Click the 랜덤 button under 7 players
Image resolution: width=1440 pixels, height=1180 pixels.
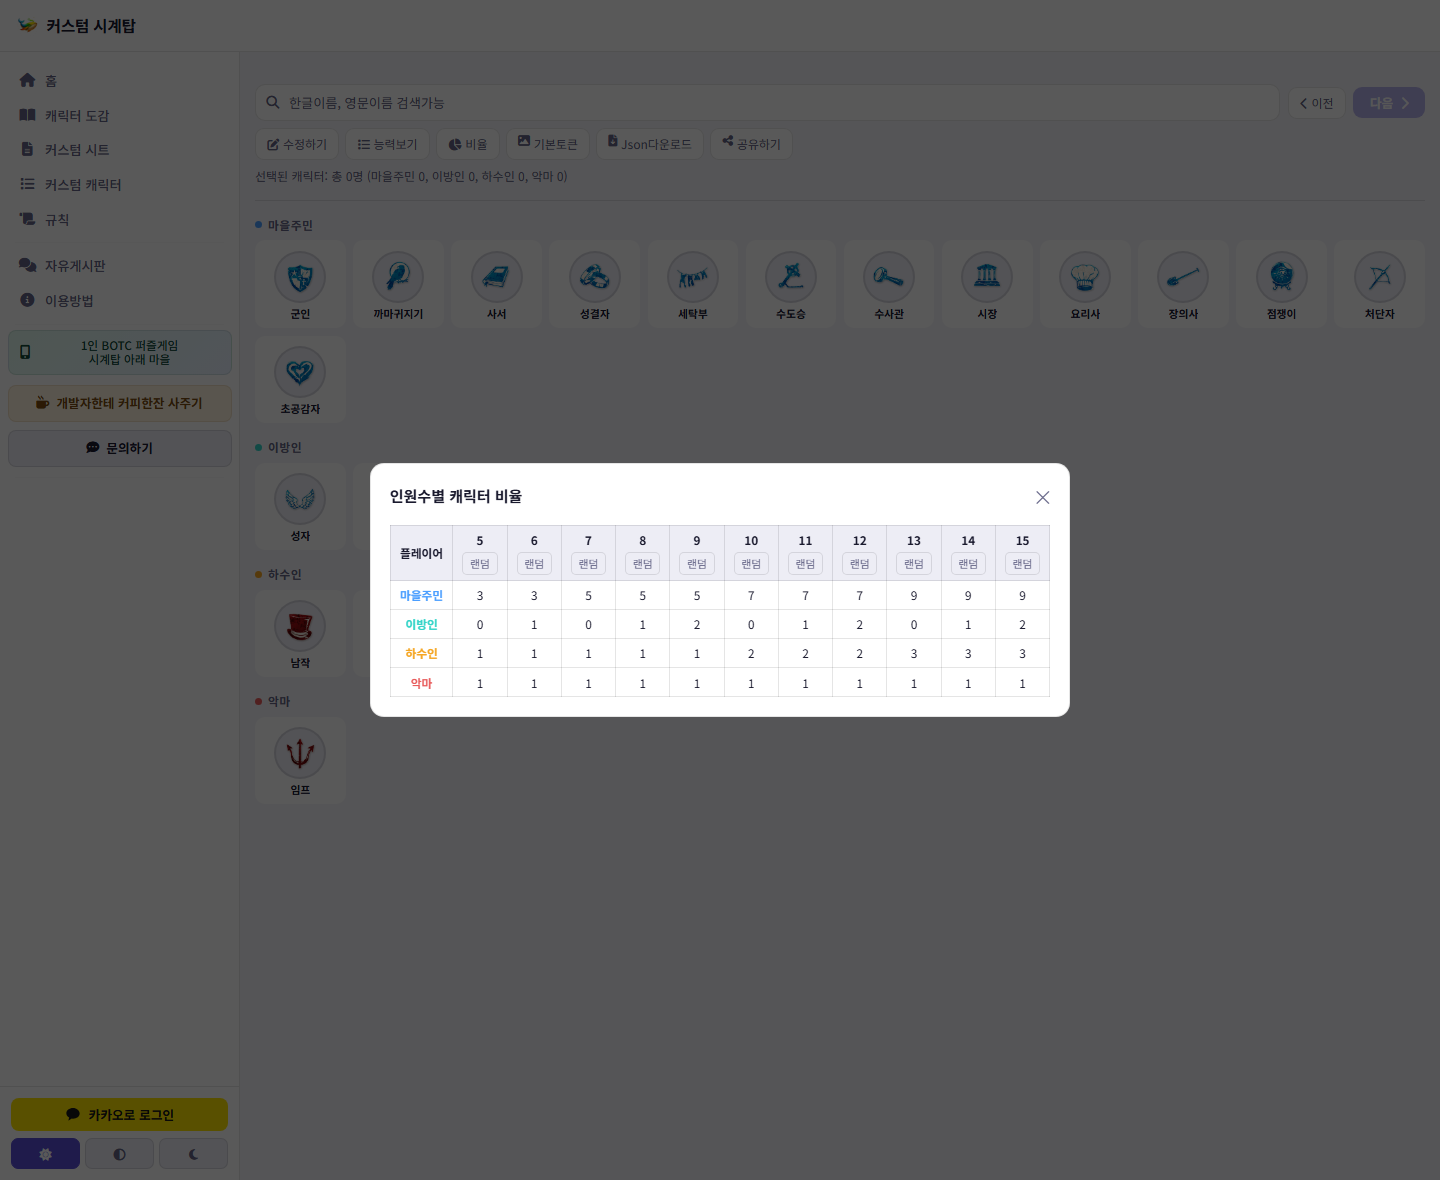pos(588,564)
